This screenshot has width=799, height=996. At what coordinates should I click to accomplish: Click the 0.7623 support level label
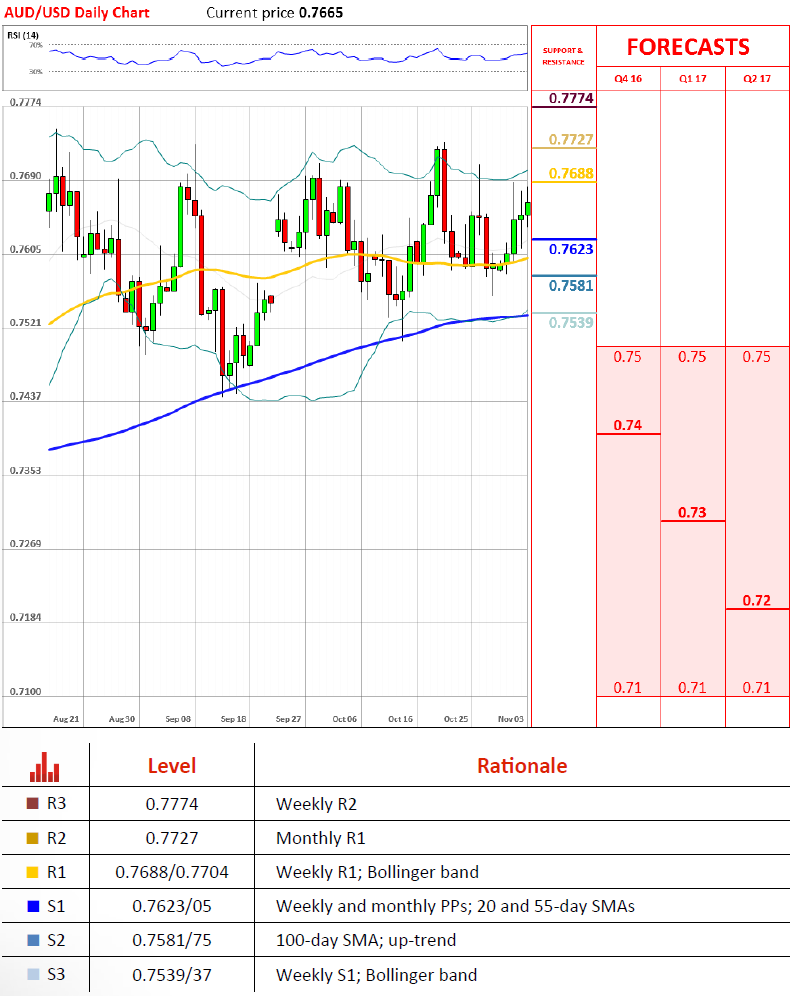coord(571,249)
